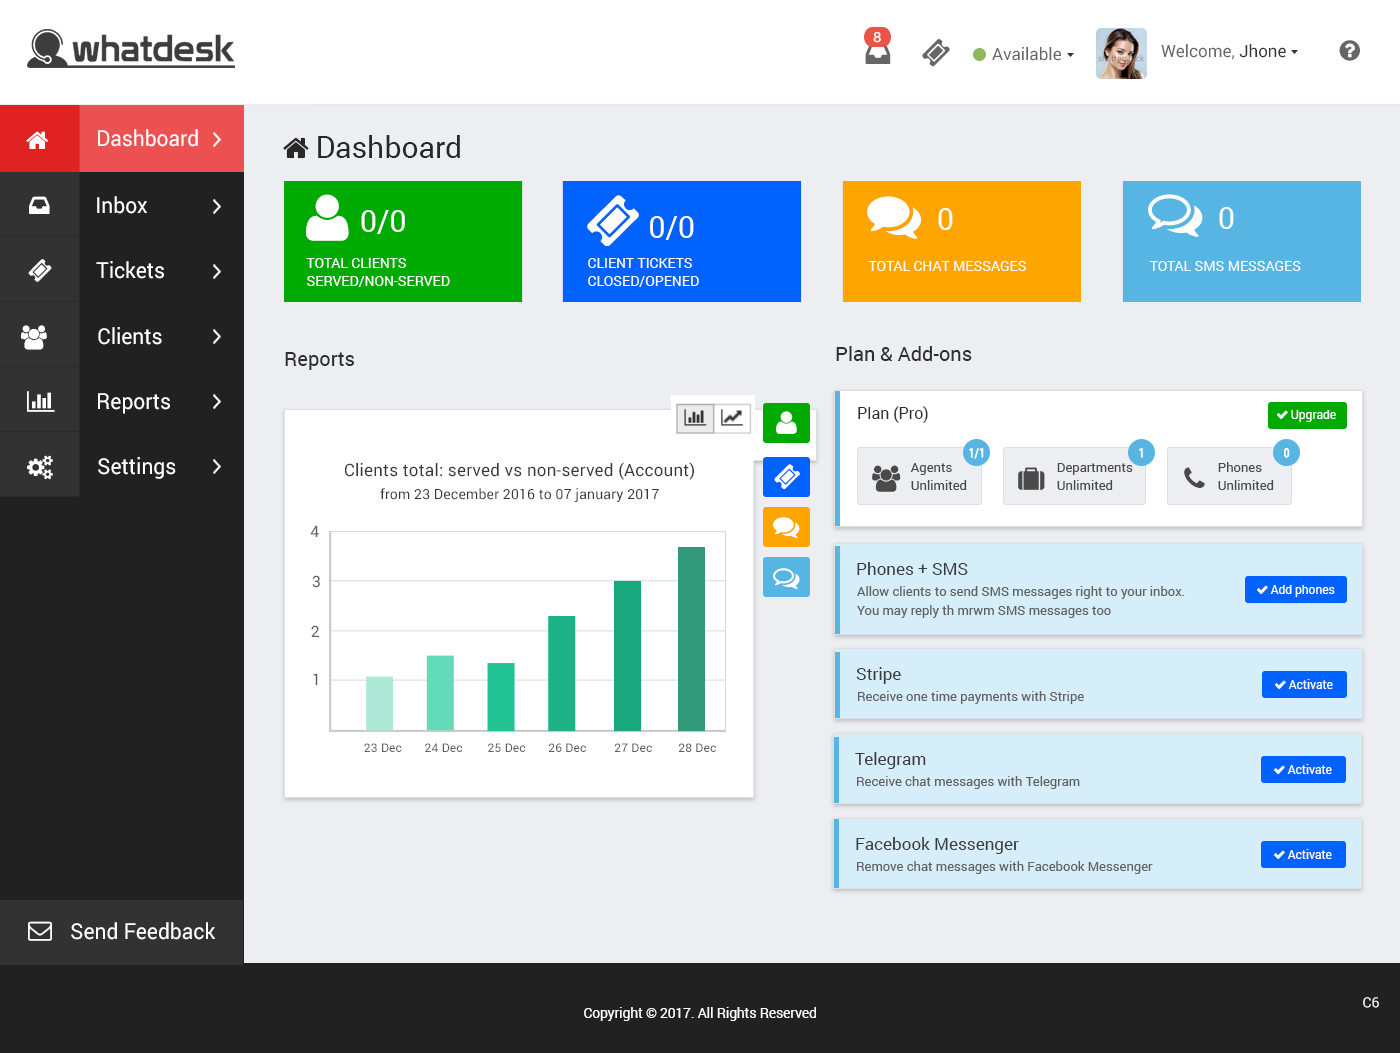The height and width of the screenshot is (1053, 1400).
Task: Expand the Inbox menu chevron
Action: [x=217, y=206]
